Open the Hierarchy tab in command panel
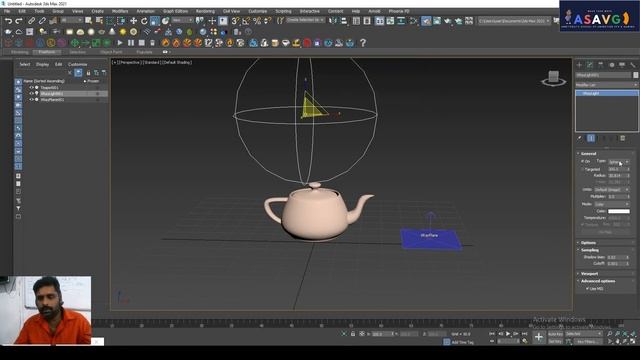The image size is (640, 360). click(600, 64)
